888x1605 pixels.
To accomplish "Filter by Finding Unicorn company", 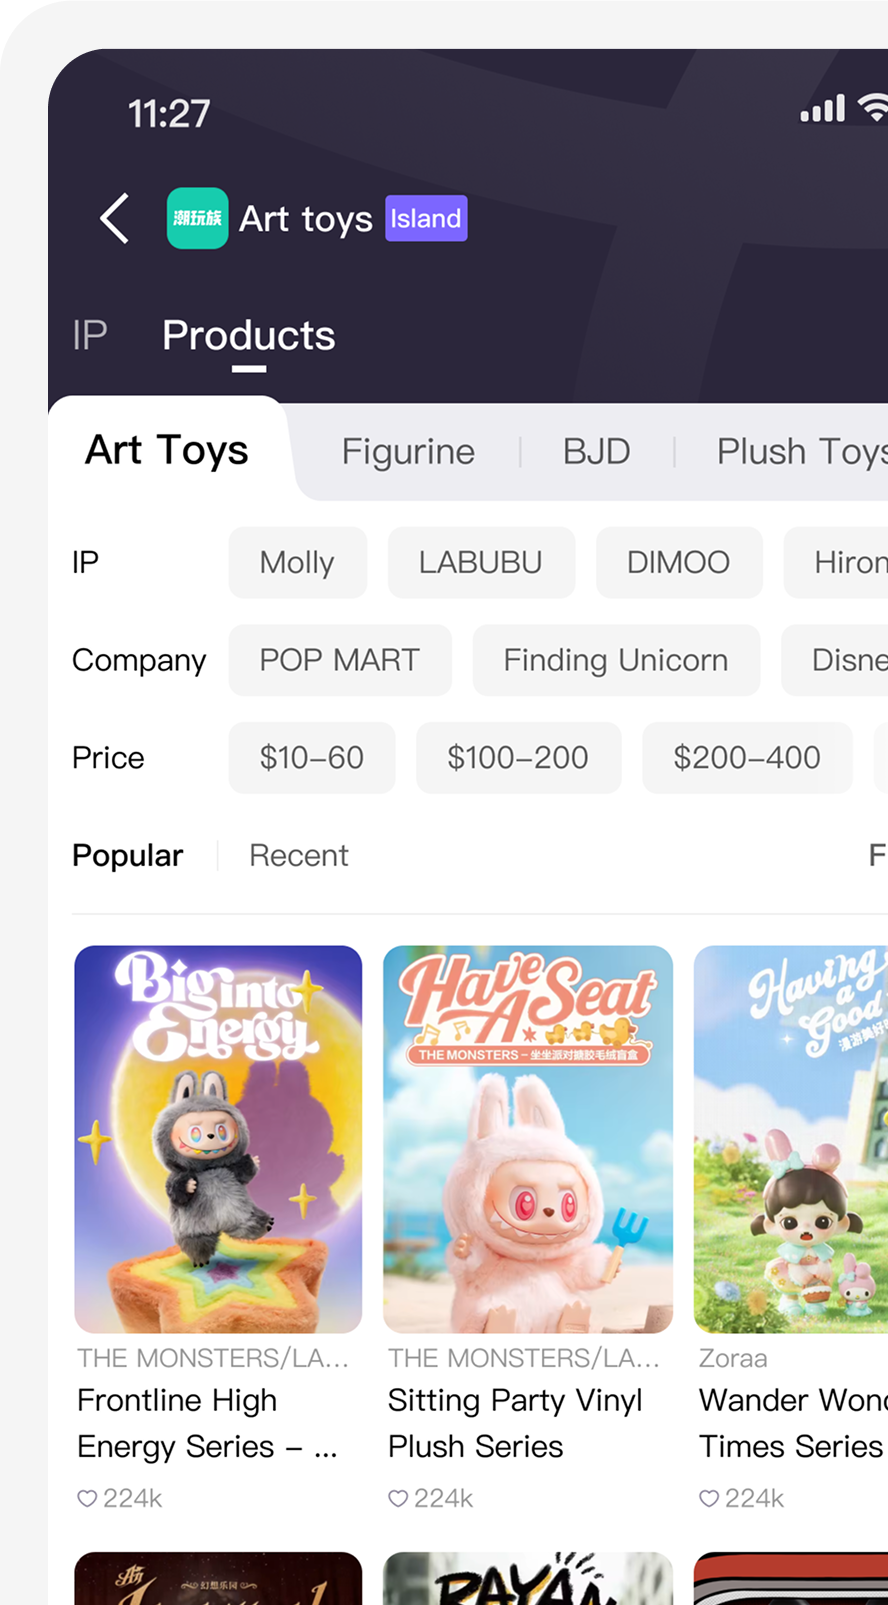I will tap(616, 660).
